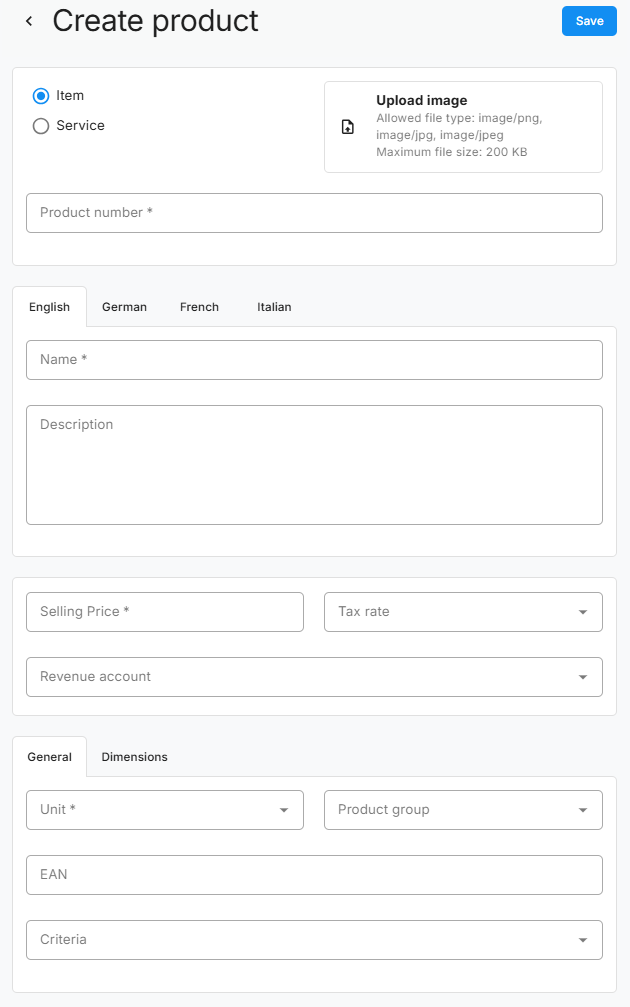The width and height of the screenshot is (630, 1007).
Task: Switch to the German language tab
Action: [124, 307]
